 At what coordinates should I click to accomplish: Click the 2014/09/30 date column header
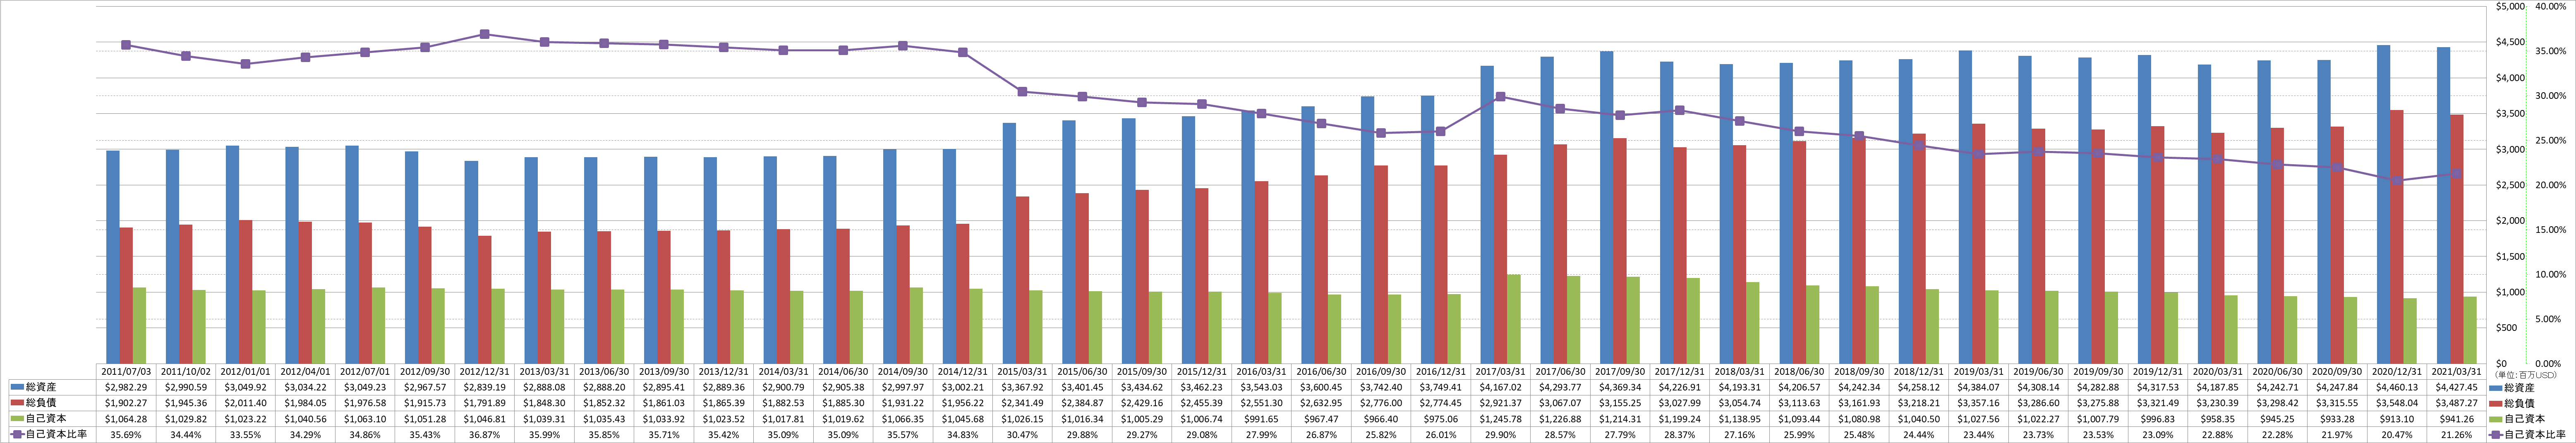tap(903, 371)
